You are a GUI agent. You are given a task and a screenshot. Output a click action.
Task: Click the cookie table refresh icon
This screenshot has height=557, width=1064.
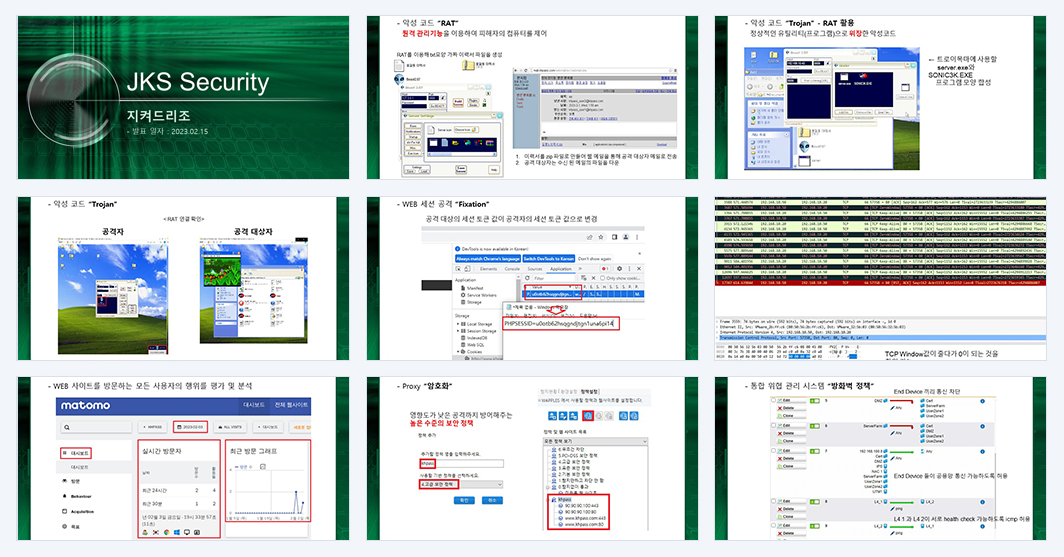pos(527,278)
